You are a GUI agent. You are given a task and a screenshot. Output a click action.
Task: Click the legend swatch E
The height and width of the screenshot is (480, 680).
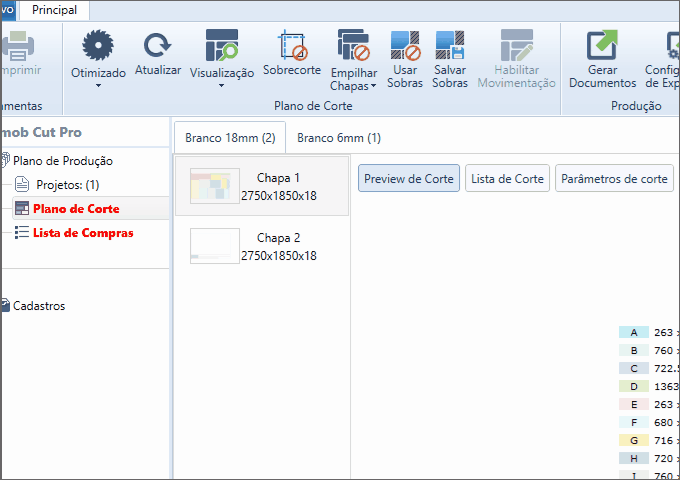point(634,404)
